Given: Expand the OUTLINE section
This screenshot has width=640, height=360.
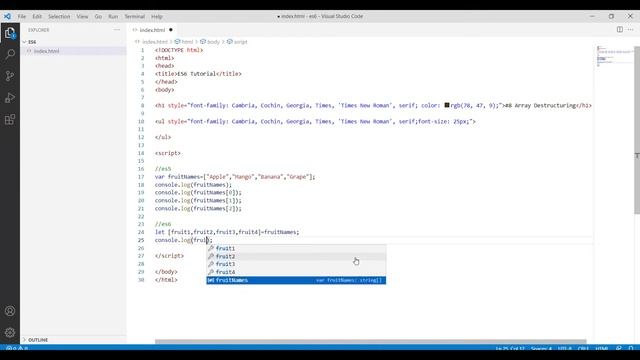Looking at the screenshot, I should [x=38, y=340].
